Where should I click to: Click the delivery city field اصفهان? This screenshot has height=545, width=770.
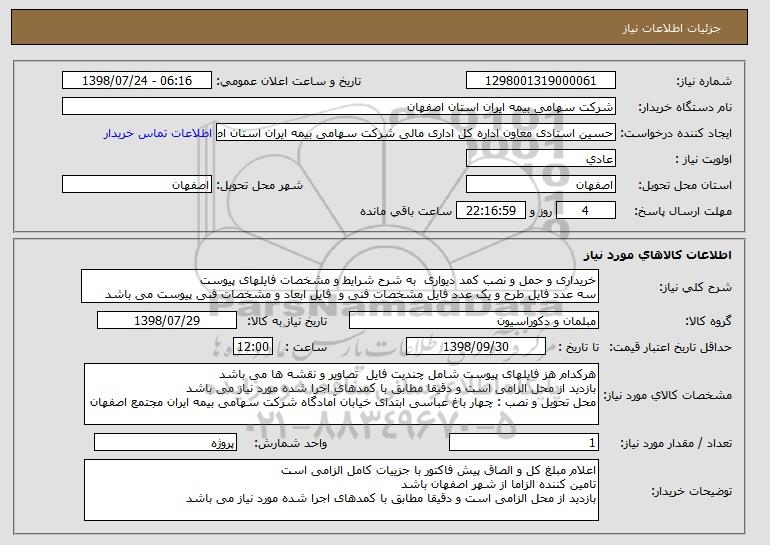[x=137, y=185]
